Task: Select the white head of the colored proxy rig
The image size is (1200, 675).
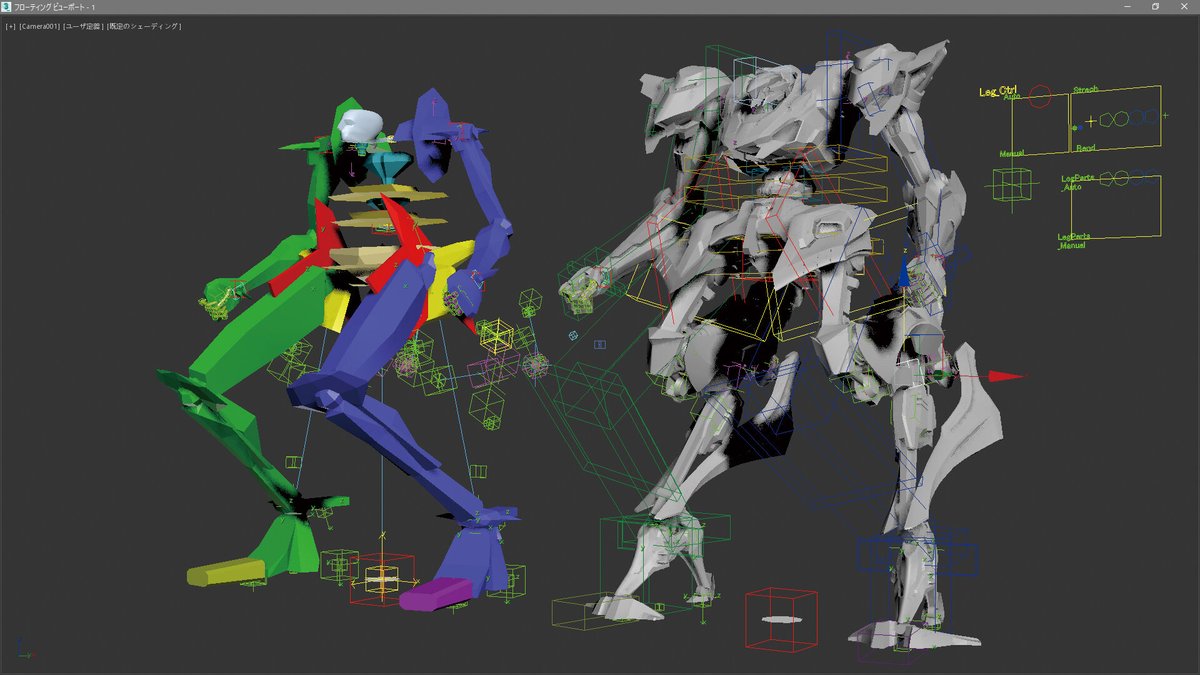Action: click(360, 125)
